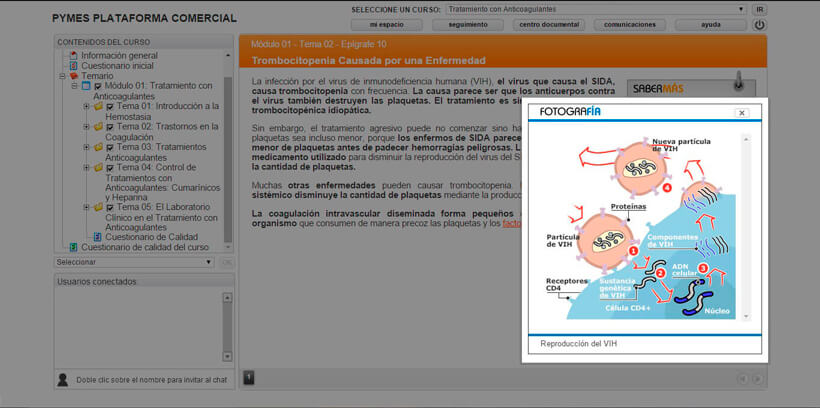The width and height of the screenshot is (820, 408).
Task: Click the red Temario book icon
Action: coord(74,76)
